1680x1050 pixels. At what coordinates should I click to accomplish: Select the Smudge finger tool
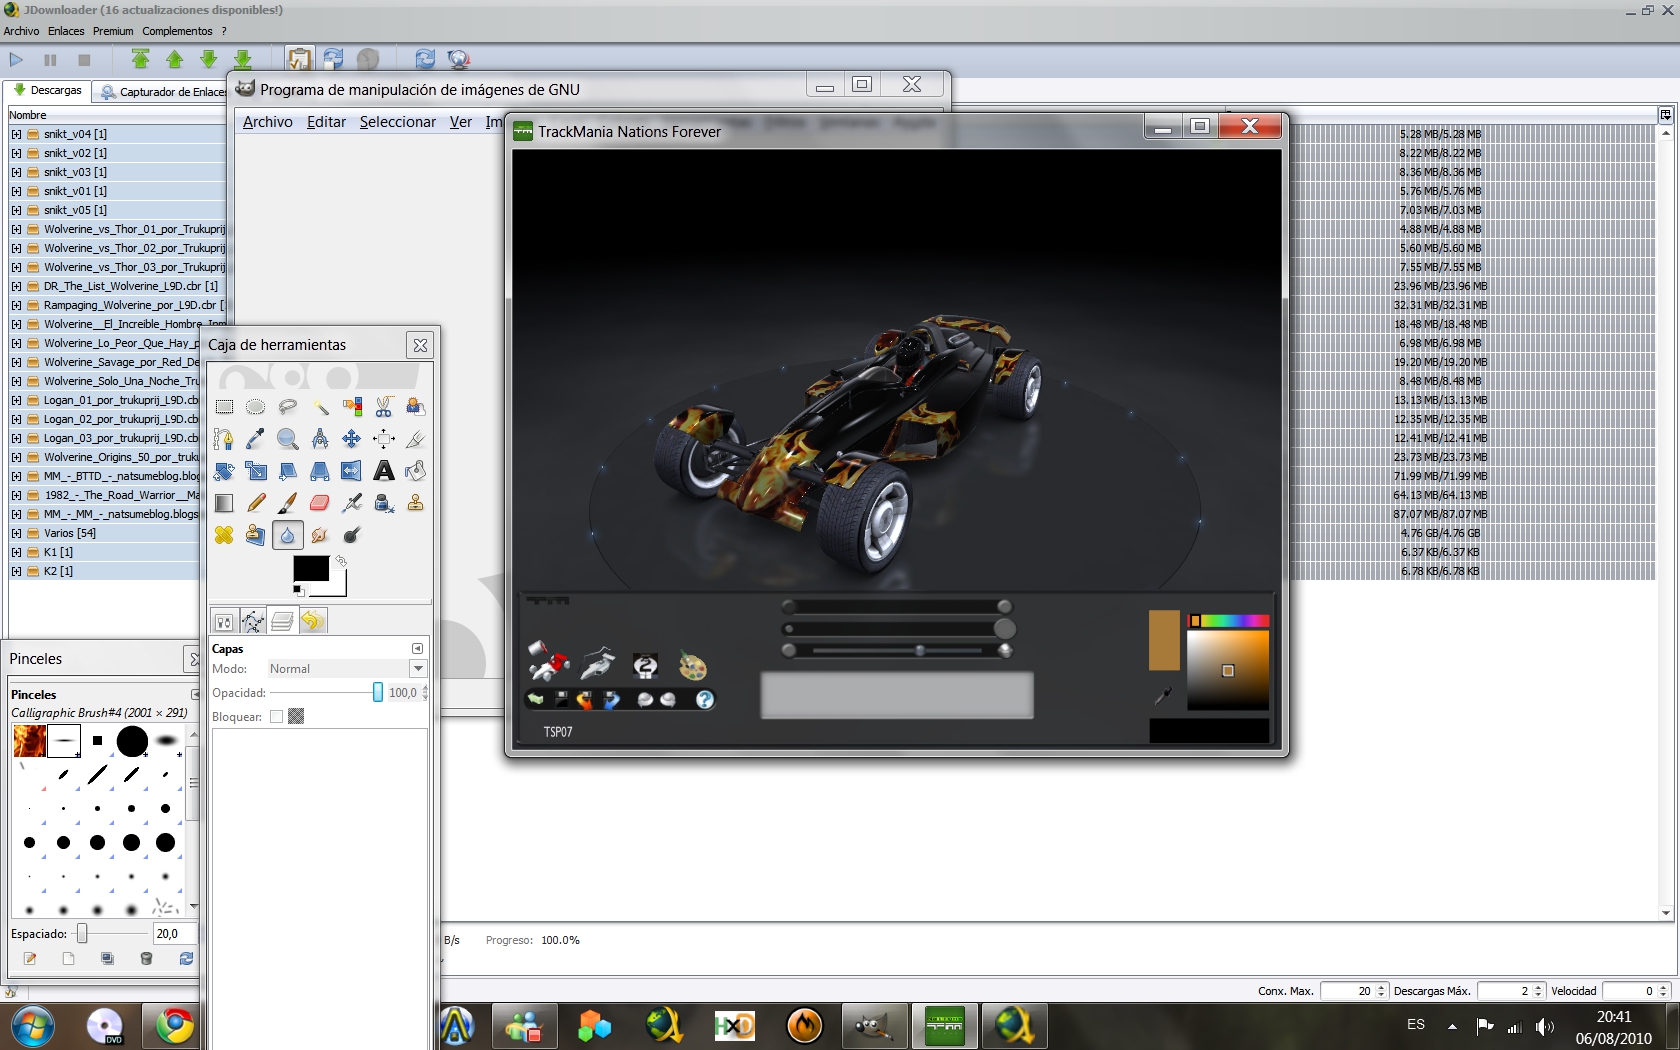tap(320, 535)
